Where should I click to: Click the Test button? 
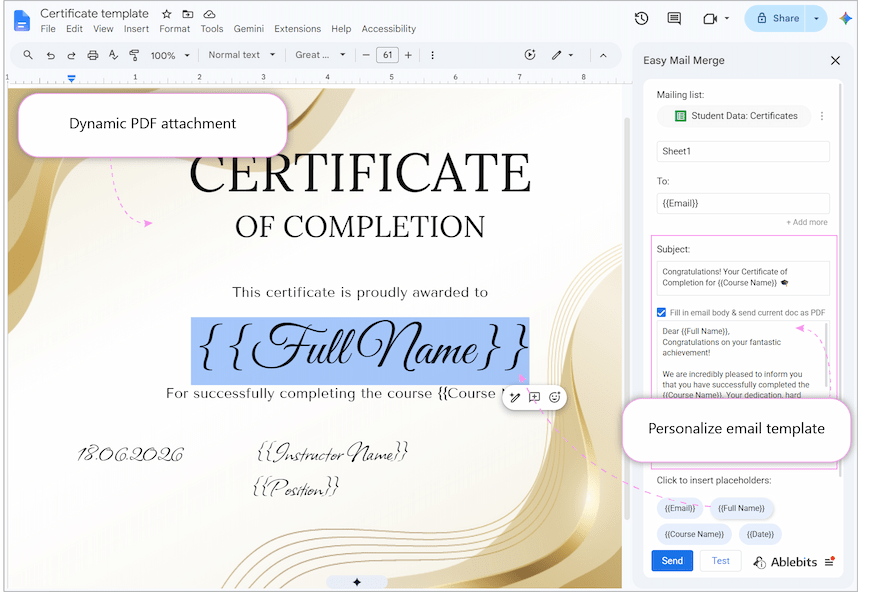[720, 560]
